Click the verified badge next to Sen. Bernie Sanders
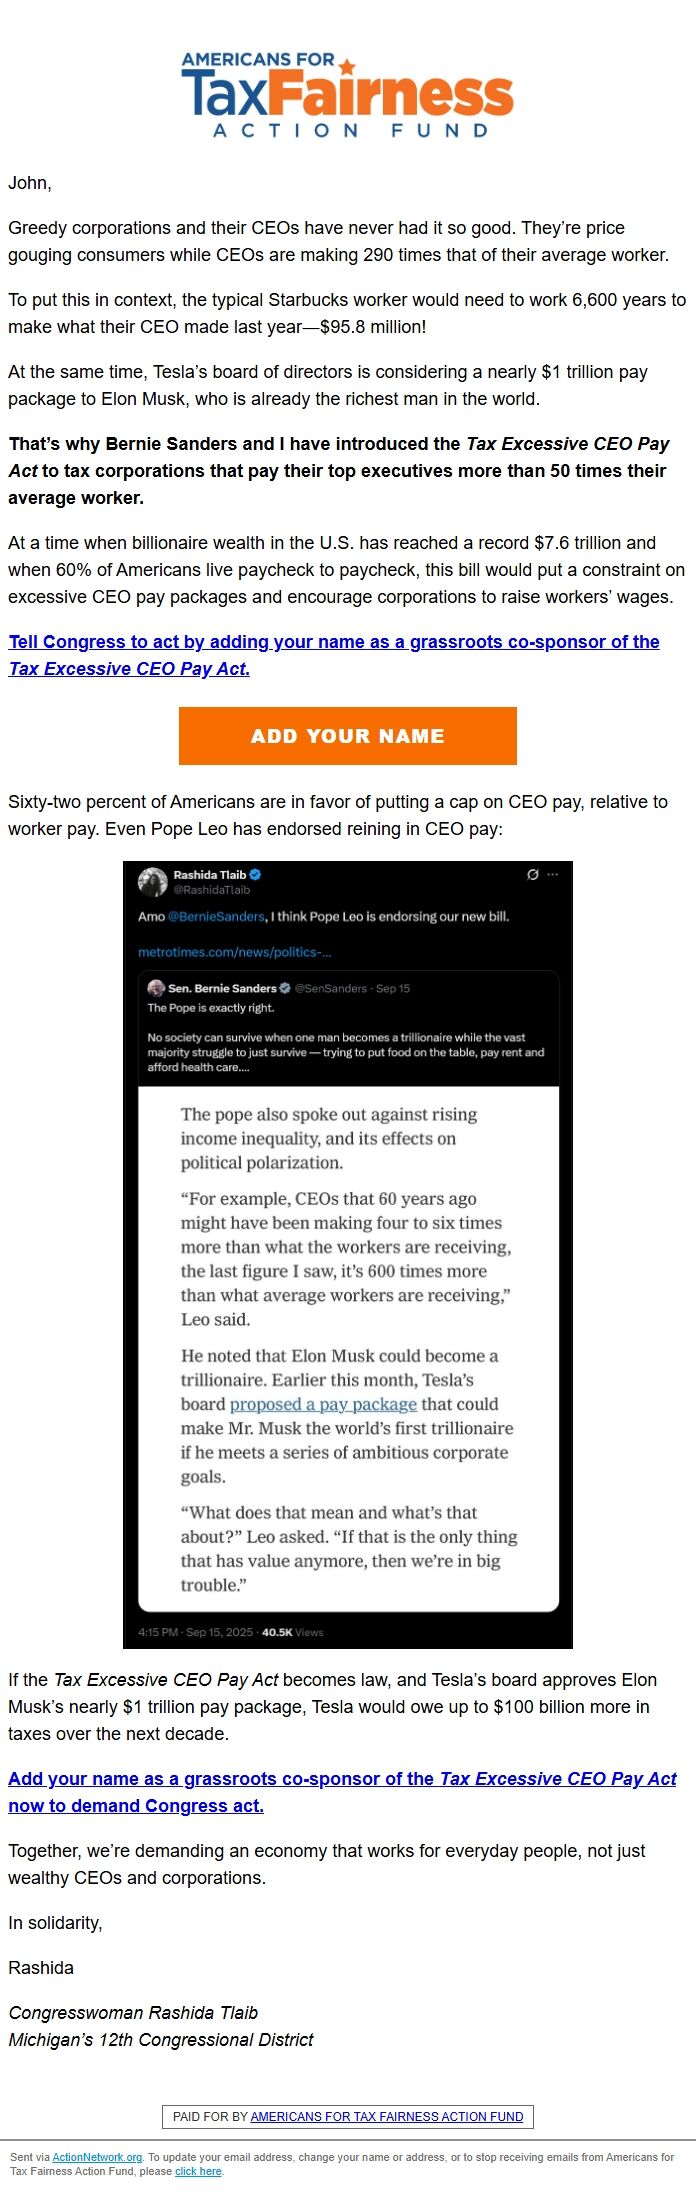The image size is (700, 2208). tap(285, 988)
